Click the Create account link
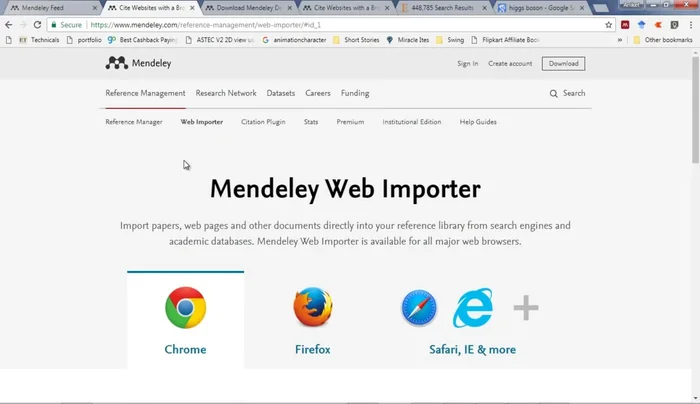 (x=510, y=63)
